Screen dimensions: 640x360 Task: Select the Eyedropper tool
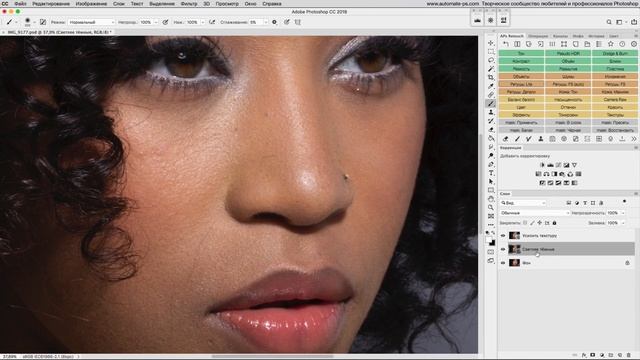click(x=491, y=86)
